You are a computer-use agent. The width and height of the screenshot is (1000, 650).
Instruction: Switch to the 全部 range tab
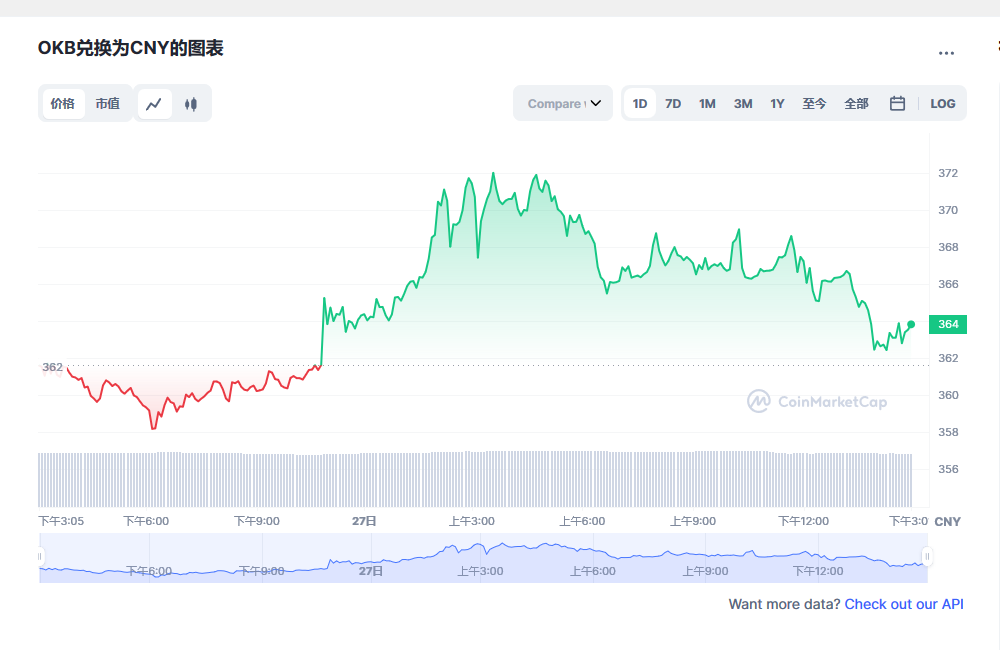(x=856, y=103)
